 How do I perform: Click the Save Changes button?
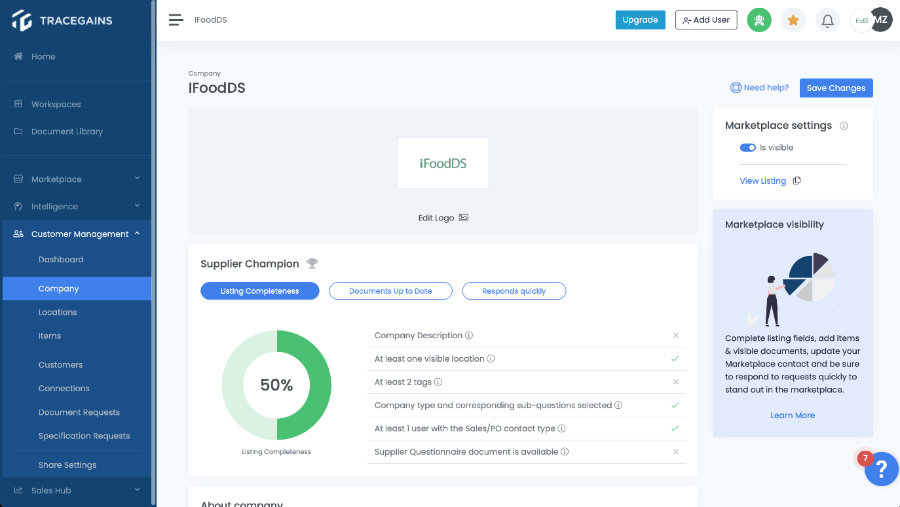[x=836, y=88]
